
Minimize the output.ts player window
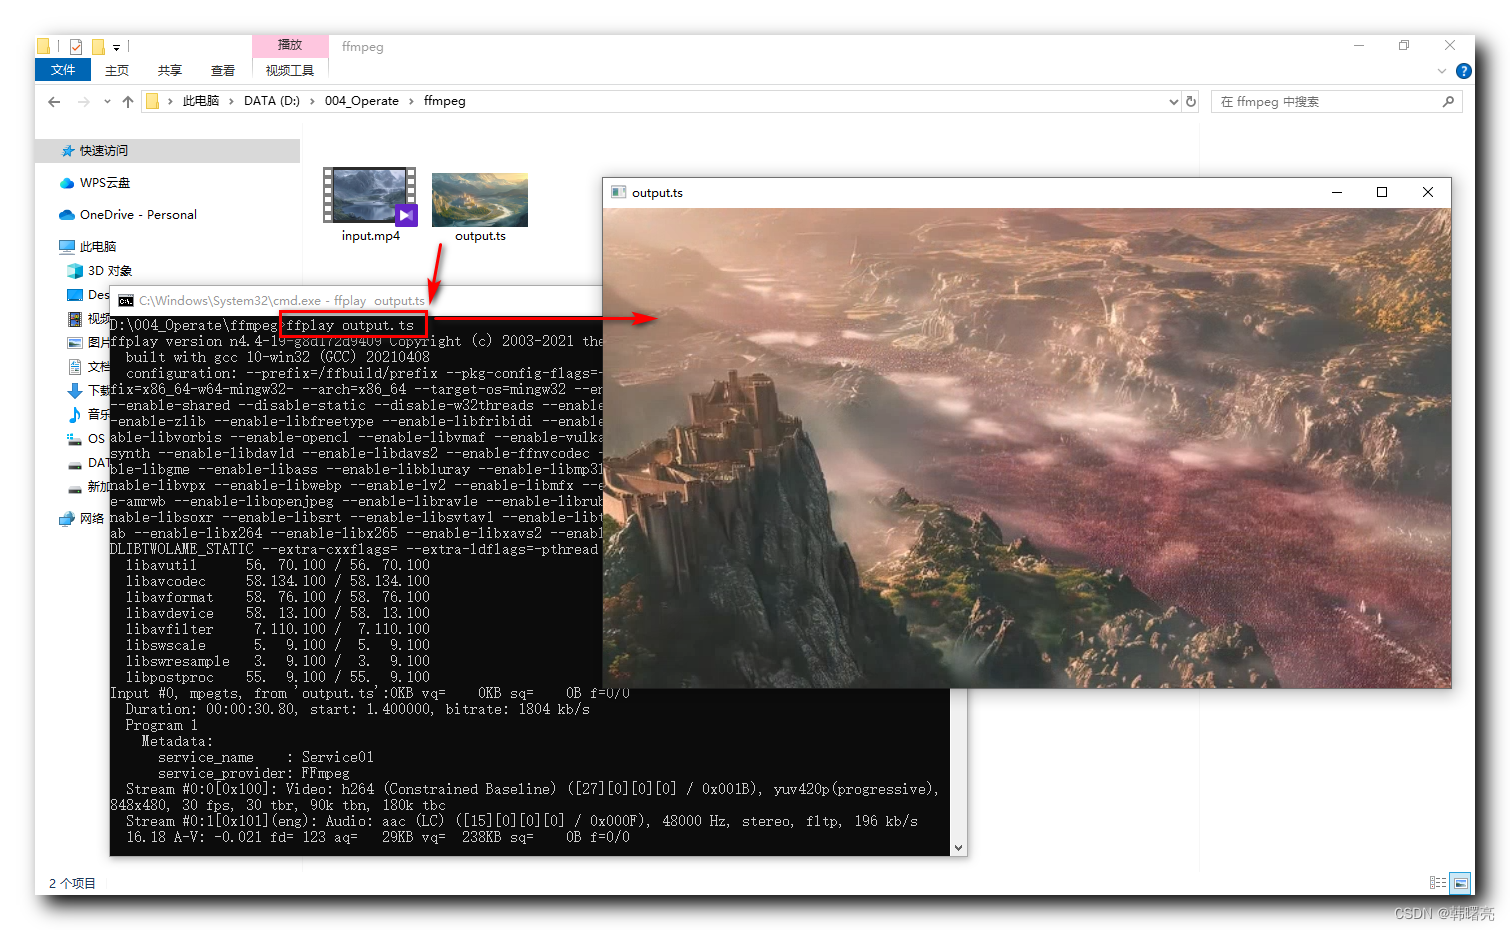point(1336,193)
